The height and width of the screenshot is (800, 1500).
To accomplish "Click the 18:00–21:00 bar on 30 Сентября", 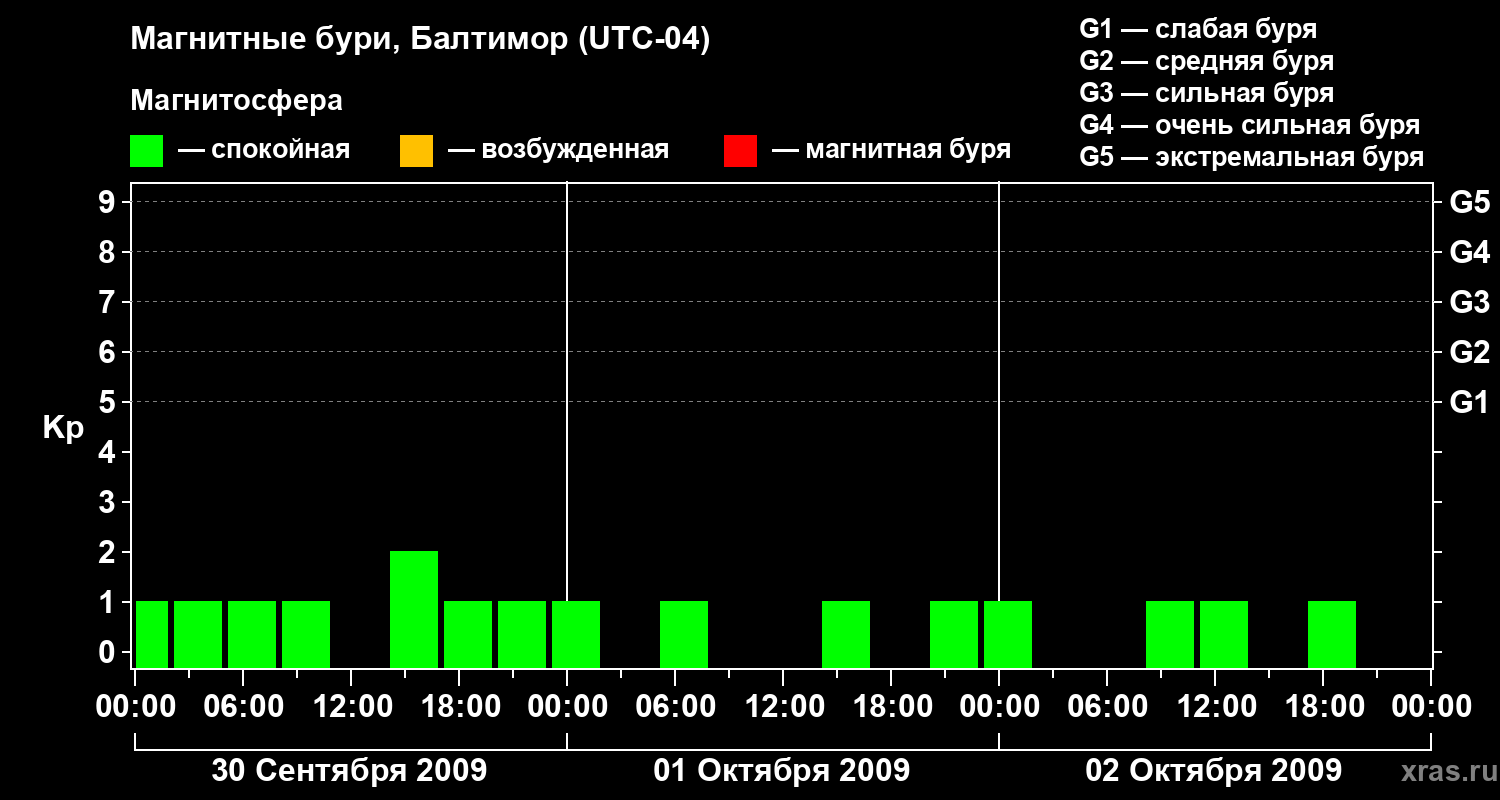I will point(468,634).
